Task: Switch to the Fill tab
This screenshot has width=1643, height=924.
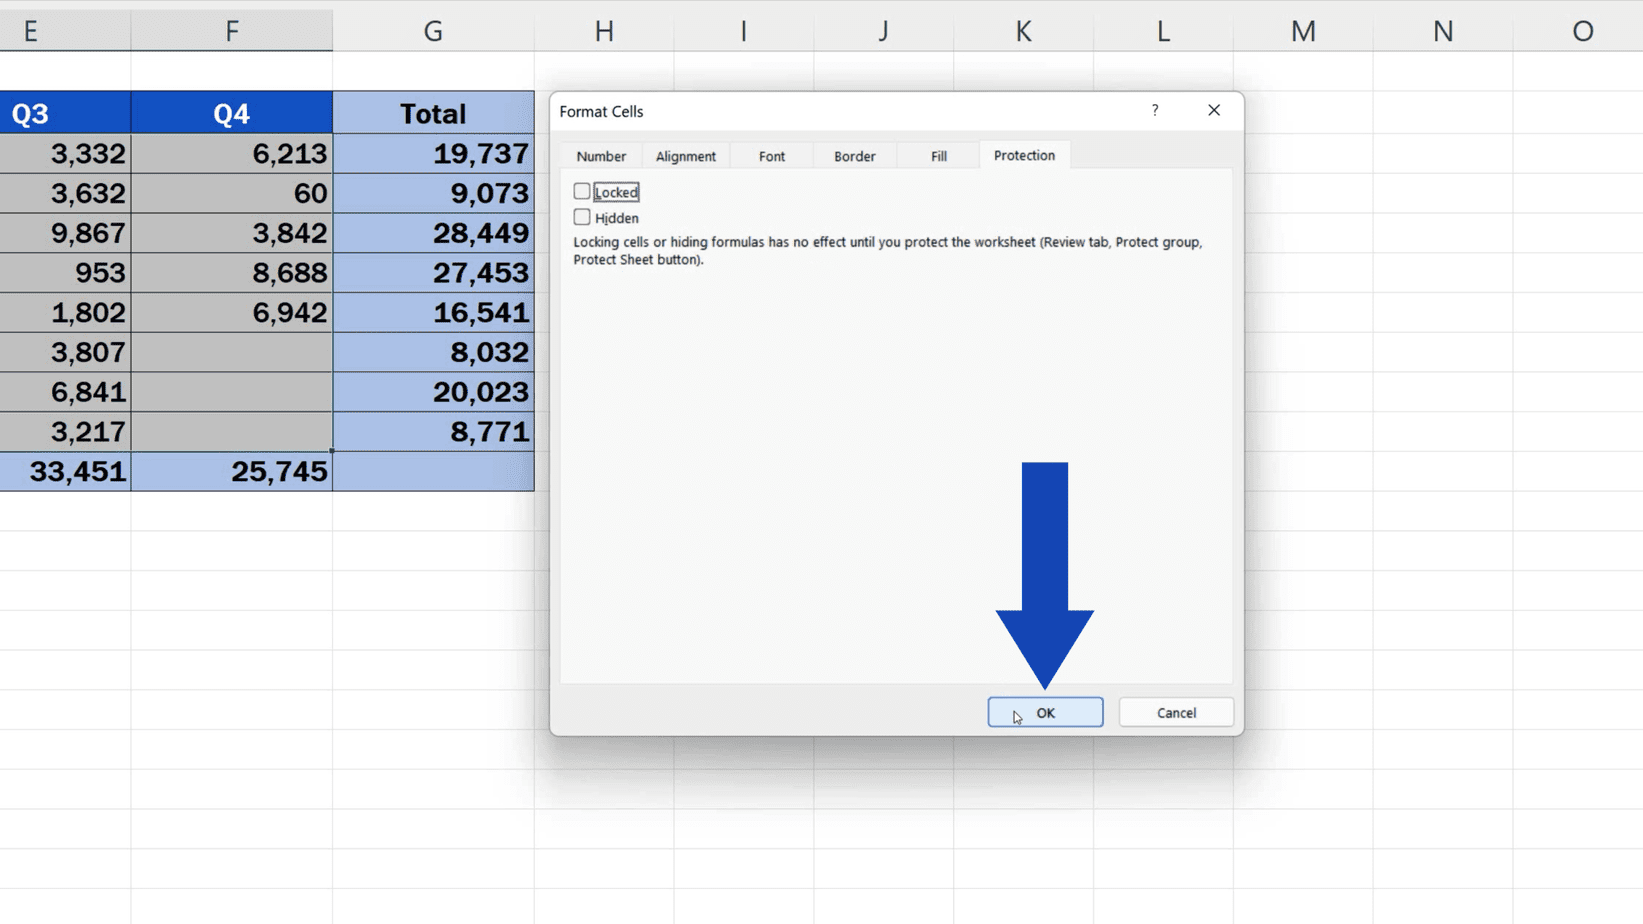Action: [937, 156]
